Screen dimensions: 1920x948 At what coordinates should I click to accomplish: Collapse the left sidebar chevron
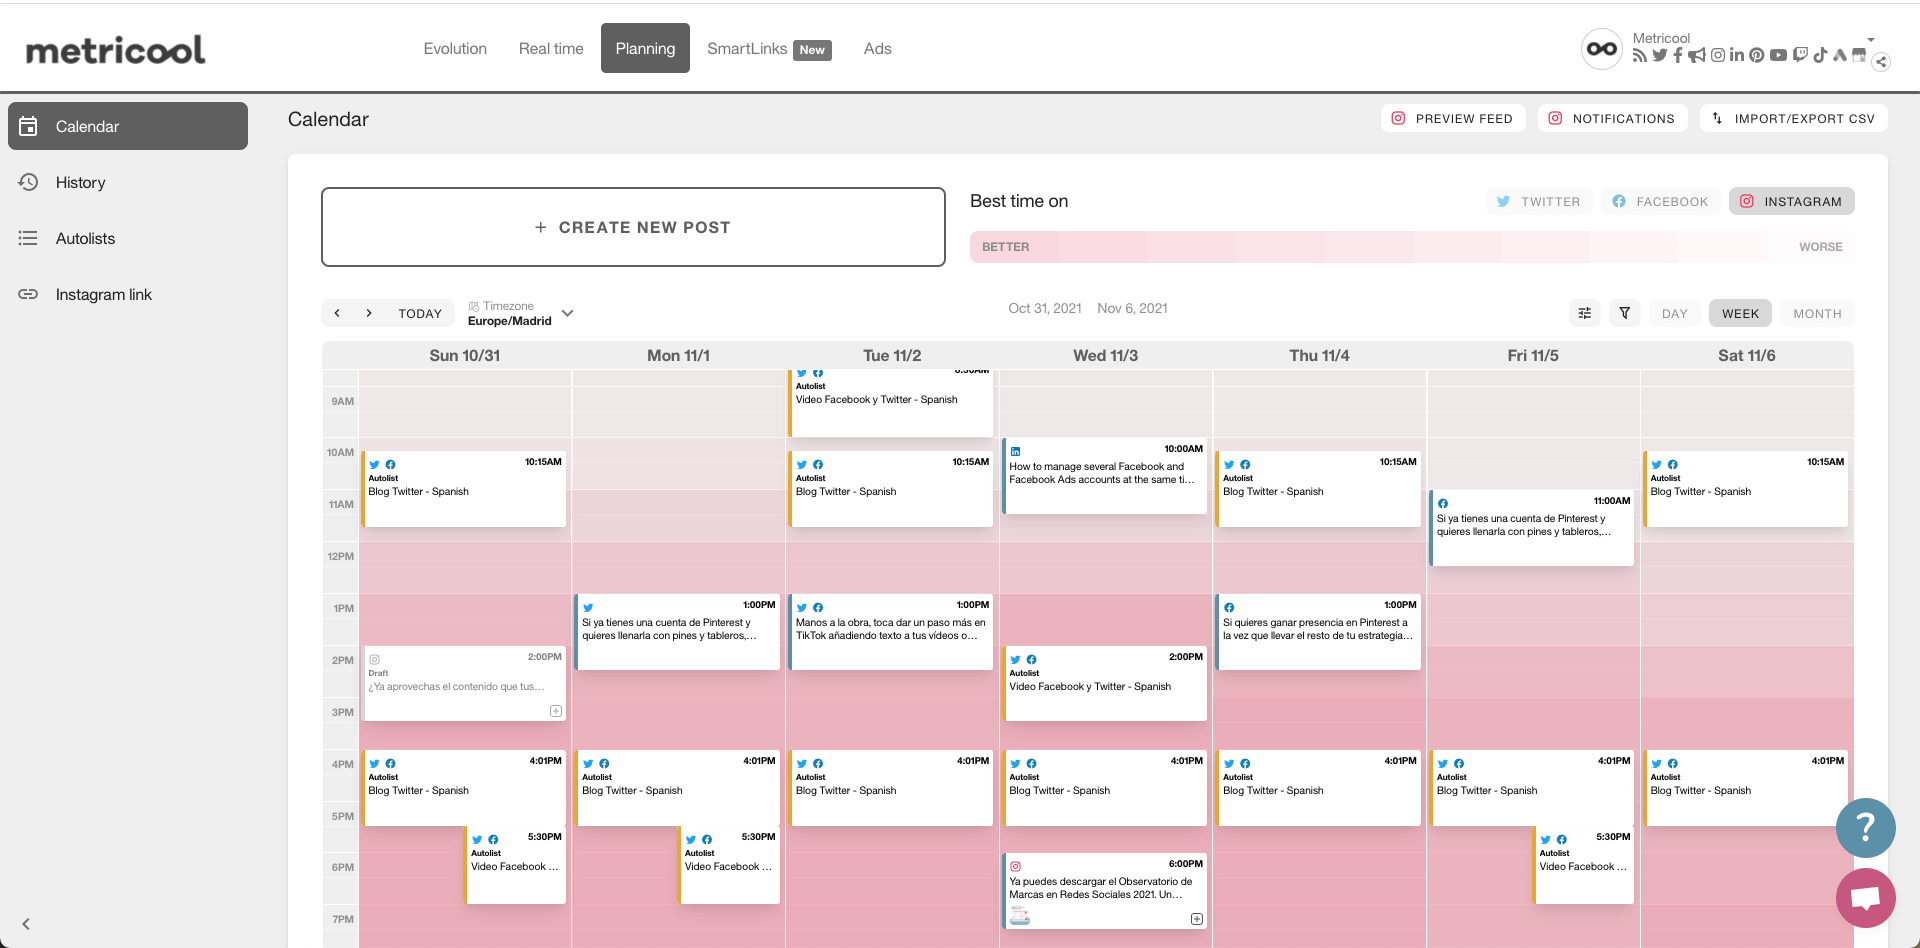click(26, 924)
